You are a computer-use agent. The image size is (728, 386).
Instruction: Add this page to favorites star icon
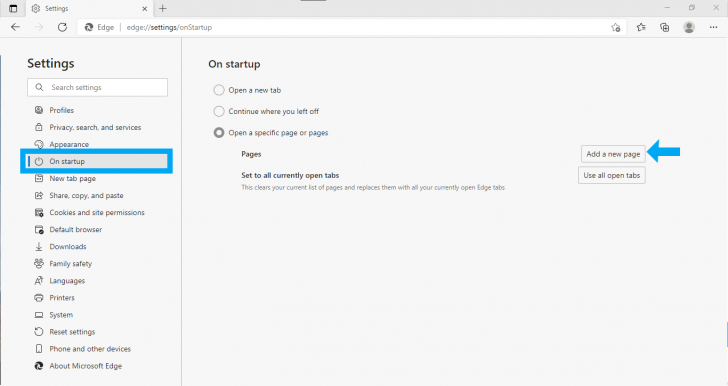point(616,27)
